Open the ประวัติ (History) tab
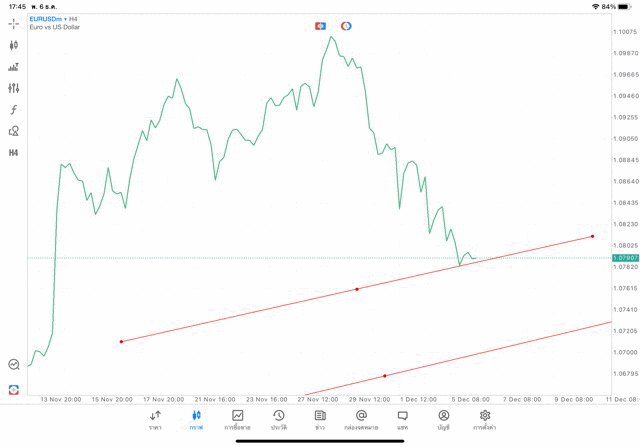This screenshot has height=447, width=640. pos(279,420)
